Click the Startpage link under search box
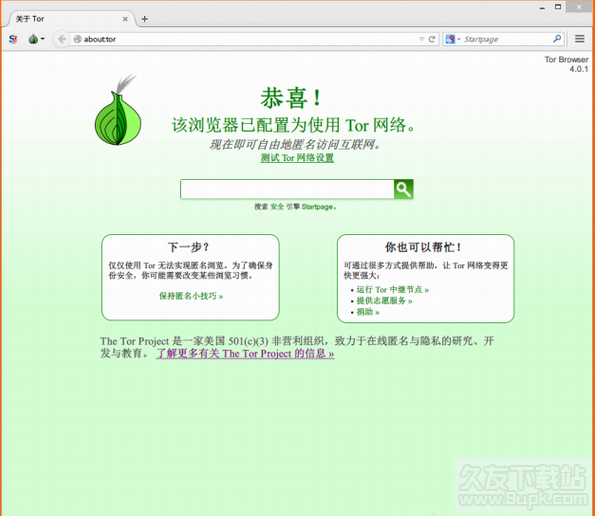The image size is (595, 516). 317,207
